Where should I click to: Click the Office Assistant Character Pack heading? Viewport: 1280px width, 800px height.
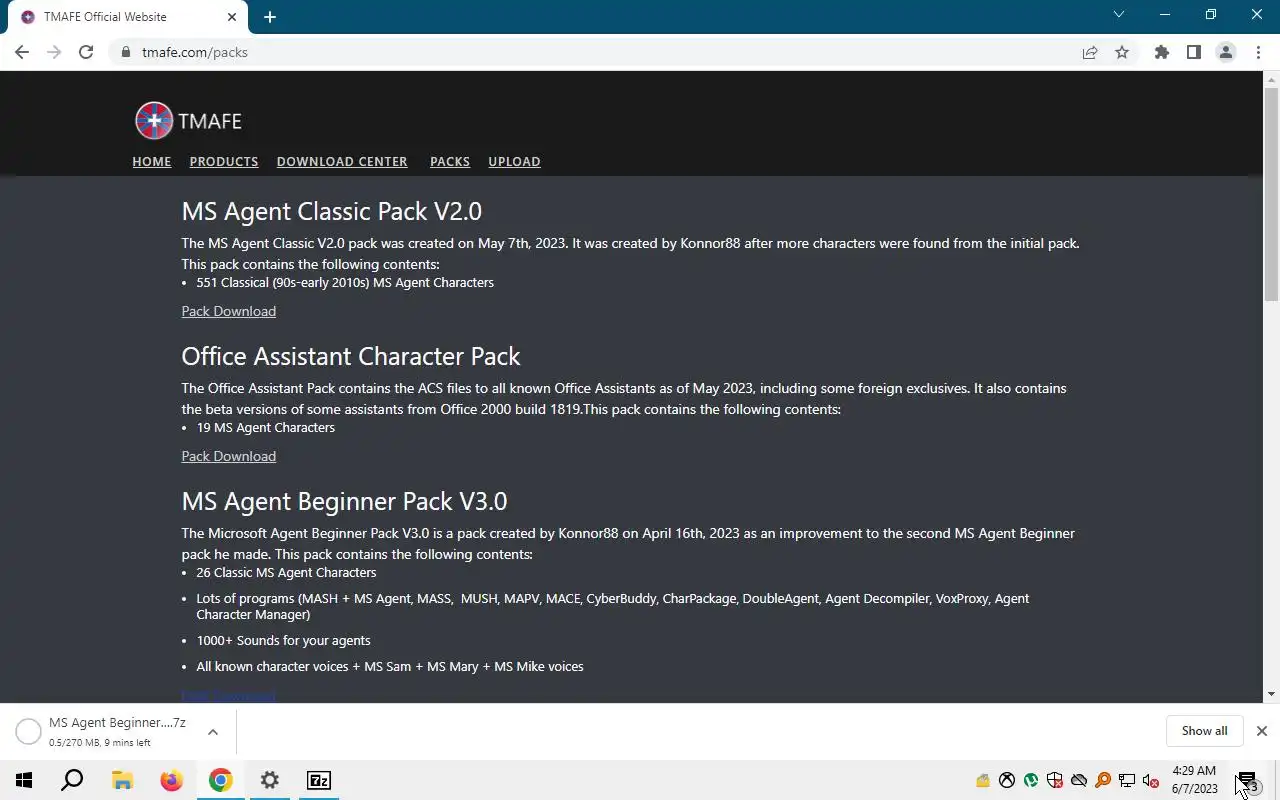(x=351, y=356)
